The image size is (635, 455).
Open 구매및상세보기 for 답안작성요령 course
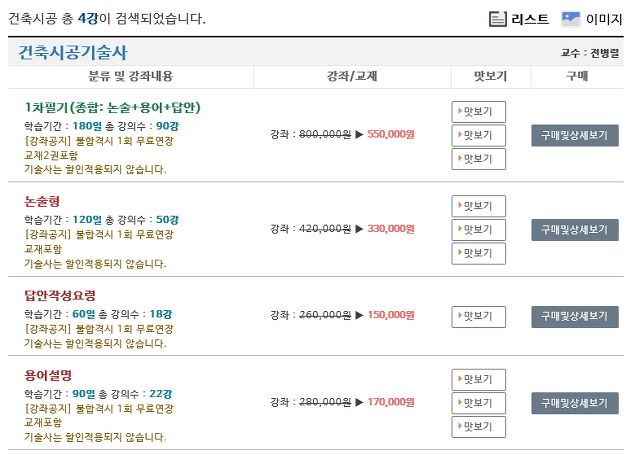point(575,317)
